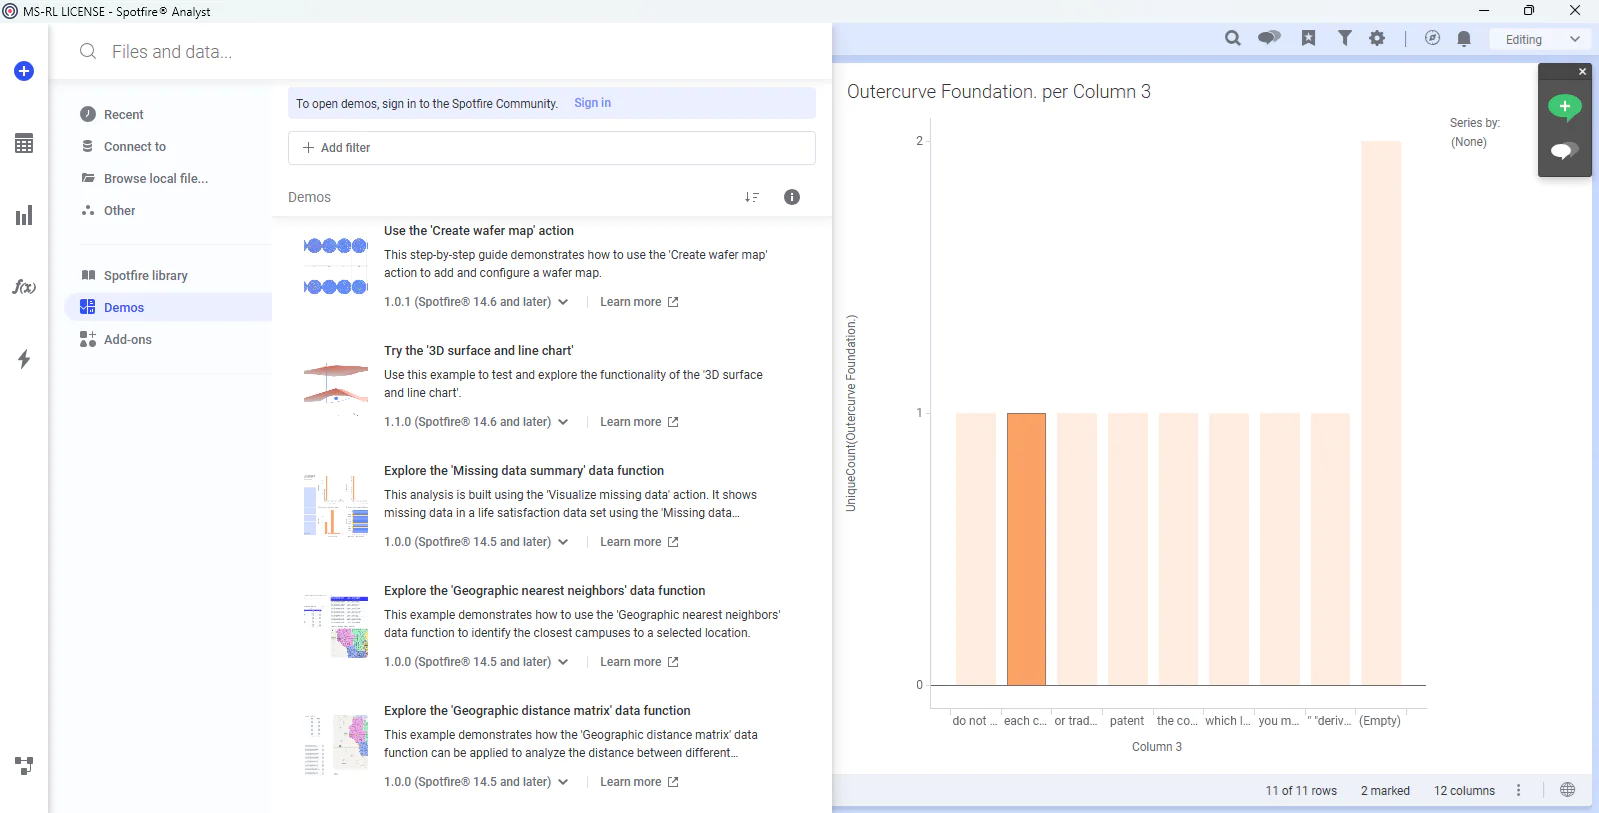The height and width of the screenshot is (813, 1599).
Task: Click the Geographic distance matrix thumbnail
Action: pos(336,746)
